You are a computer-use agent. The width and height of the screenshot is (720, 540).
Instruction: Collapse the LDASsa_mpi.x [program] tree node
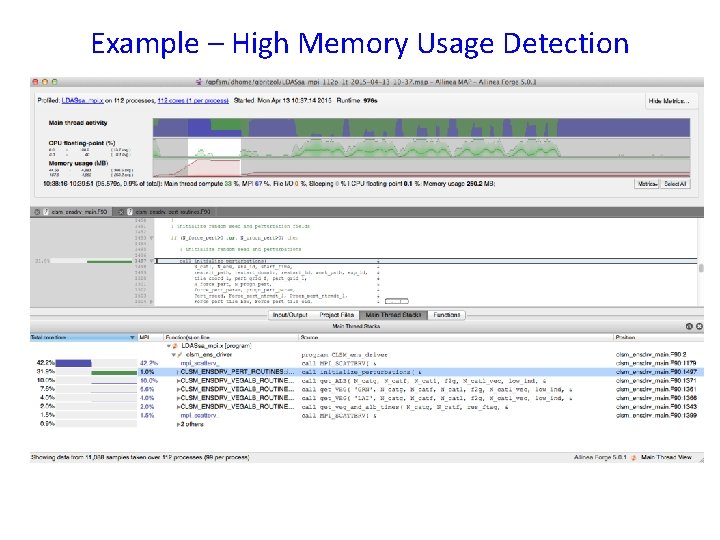point(169,346)
